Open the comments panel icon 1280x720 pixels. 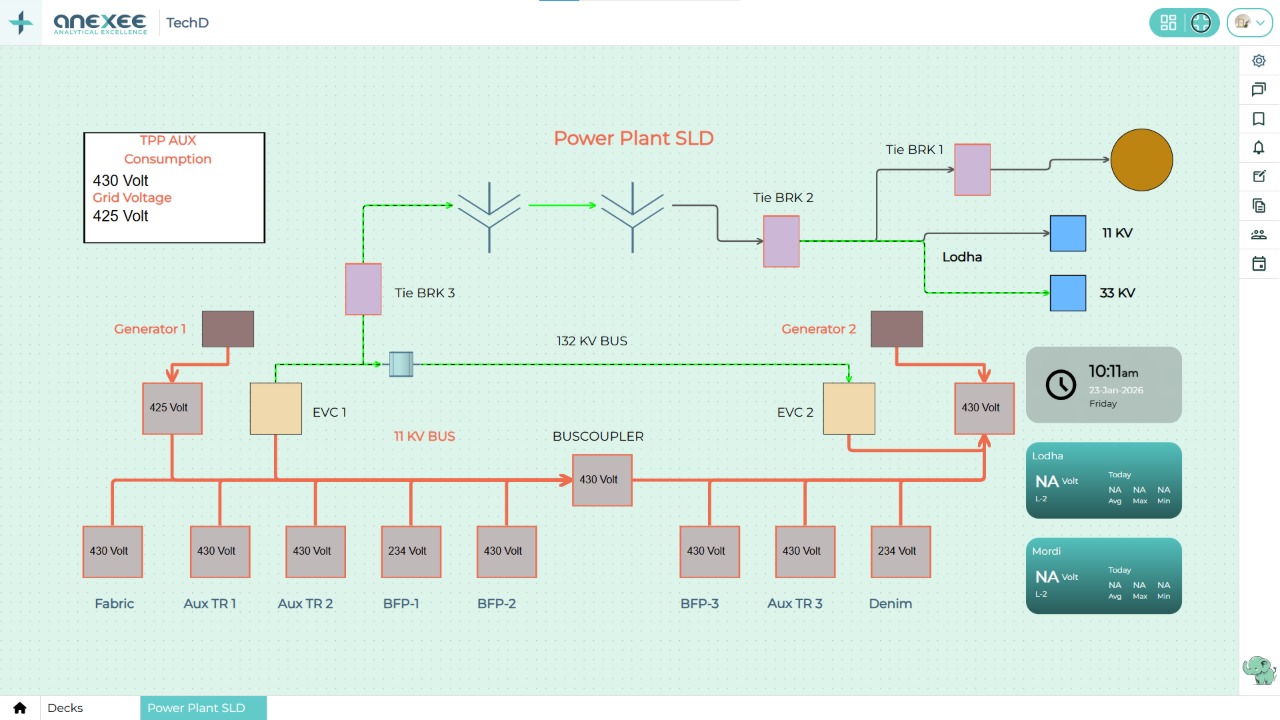(x=1258, y=89)
